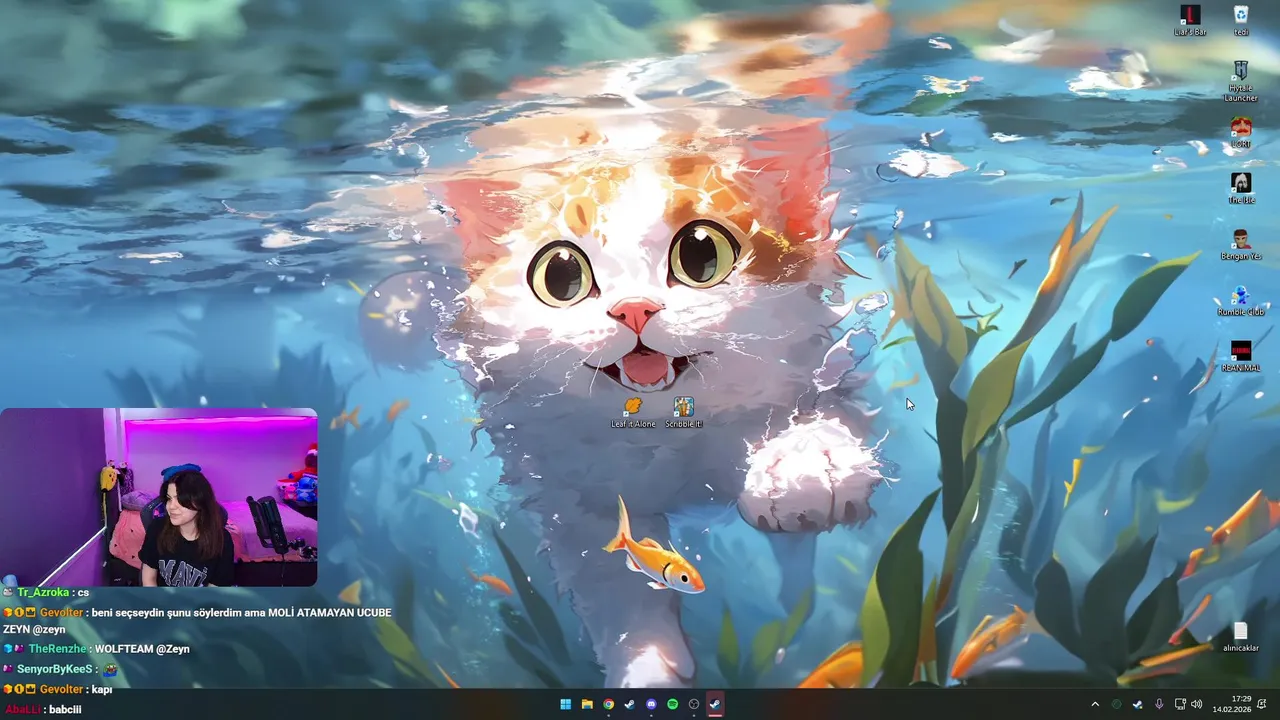The height and width of the screenshot is (720, 1280).
Task: Click the highlighted active Steam taskbar icon
Action: 715,704
